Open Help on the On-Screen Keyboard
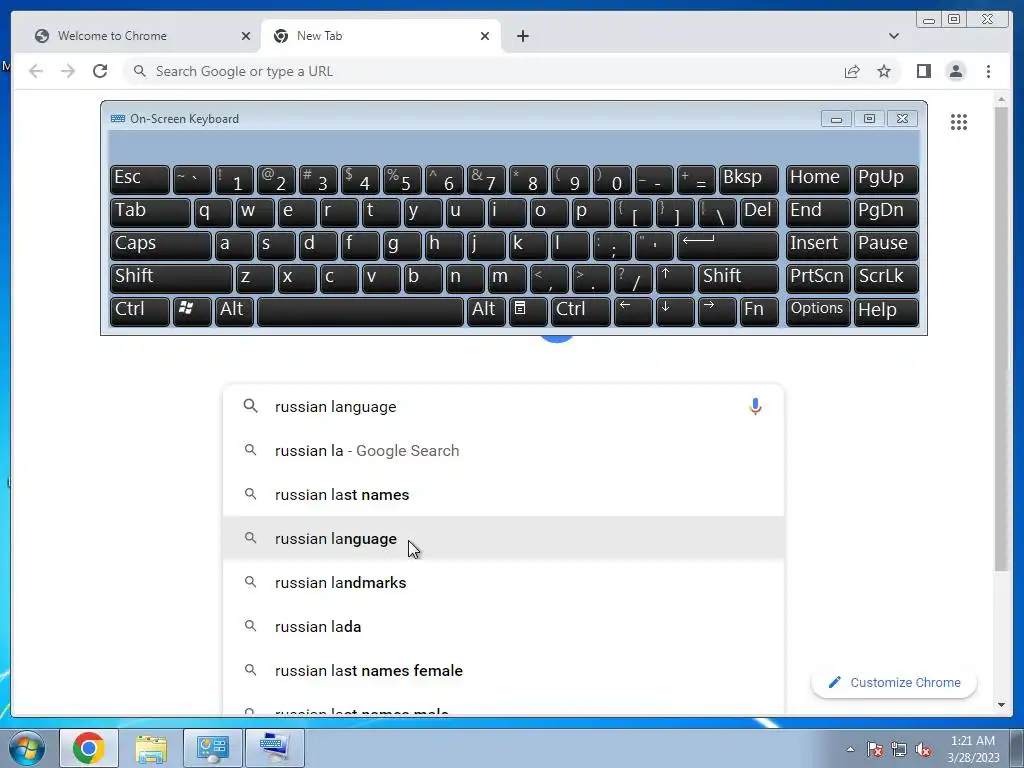This screenshot has height=768, width=1024. (886, 311)
